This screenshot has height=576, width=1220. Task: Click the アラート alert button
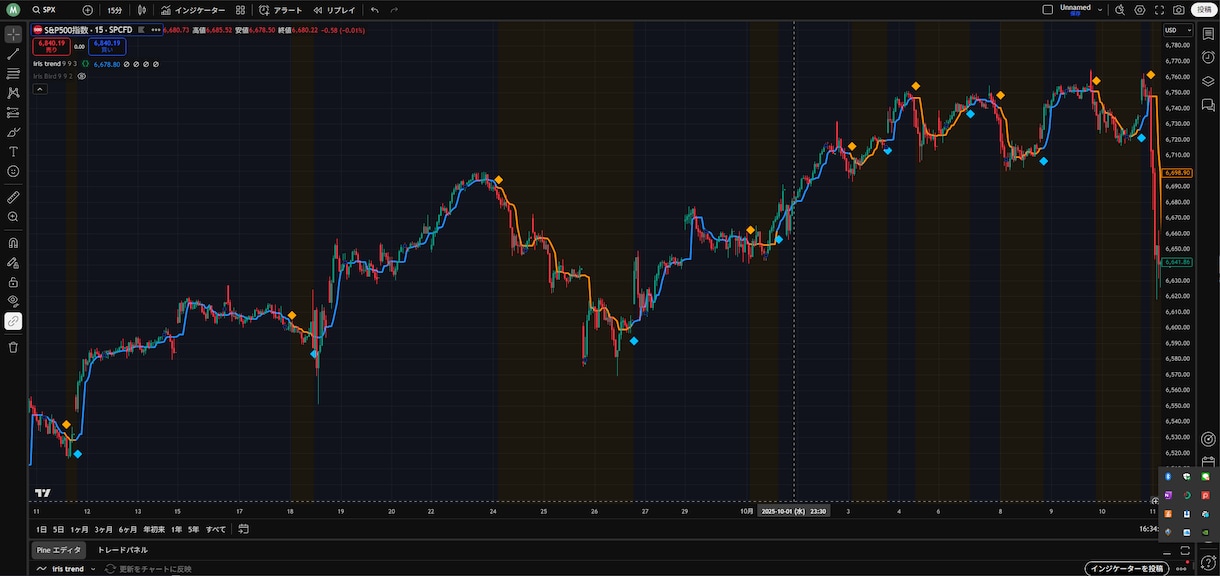(x=280, y=9)
